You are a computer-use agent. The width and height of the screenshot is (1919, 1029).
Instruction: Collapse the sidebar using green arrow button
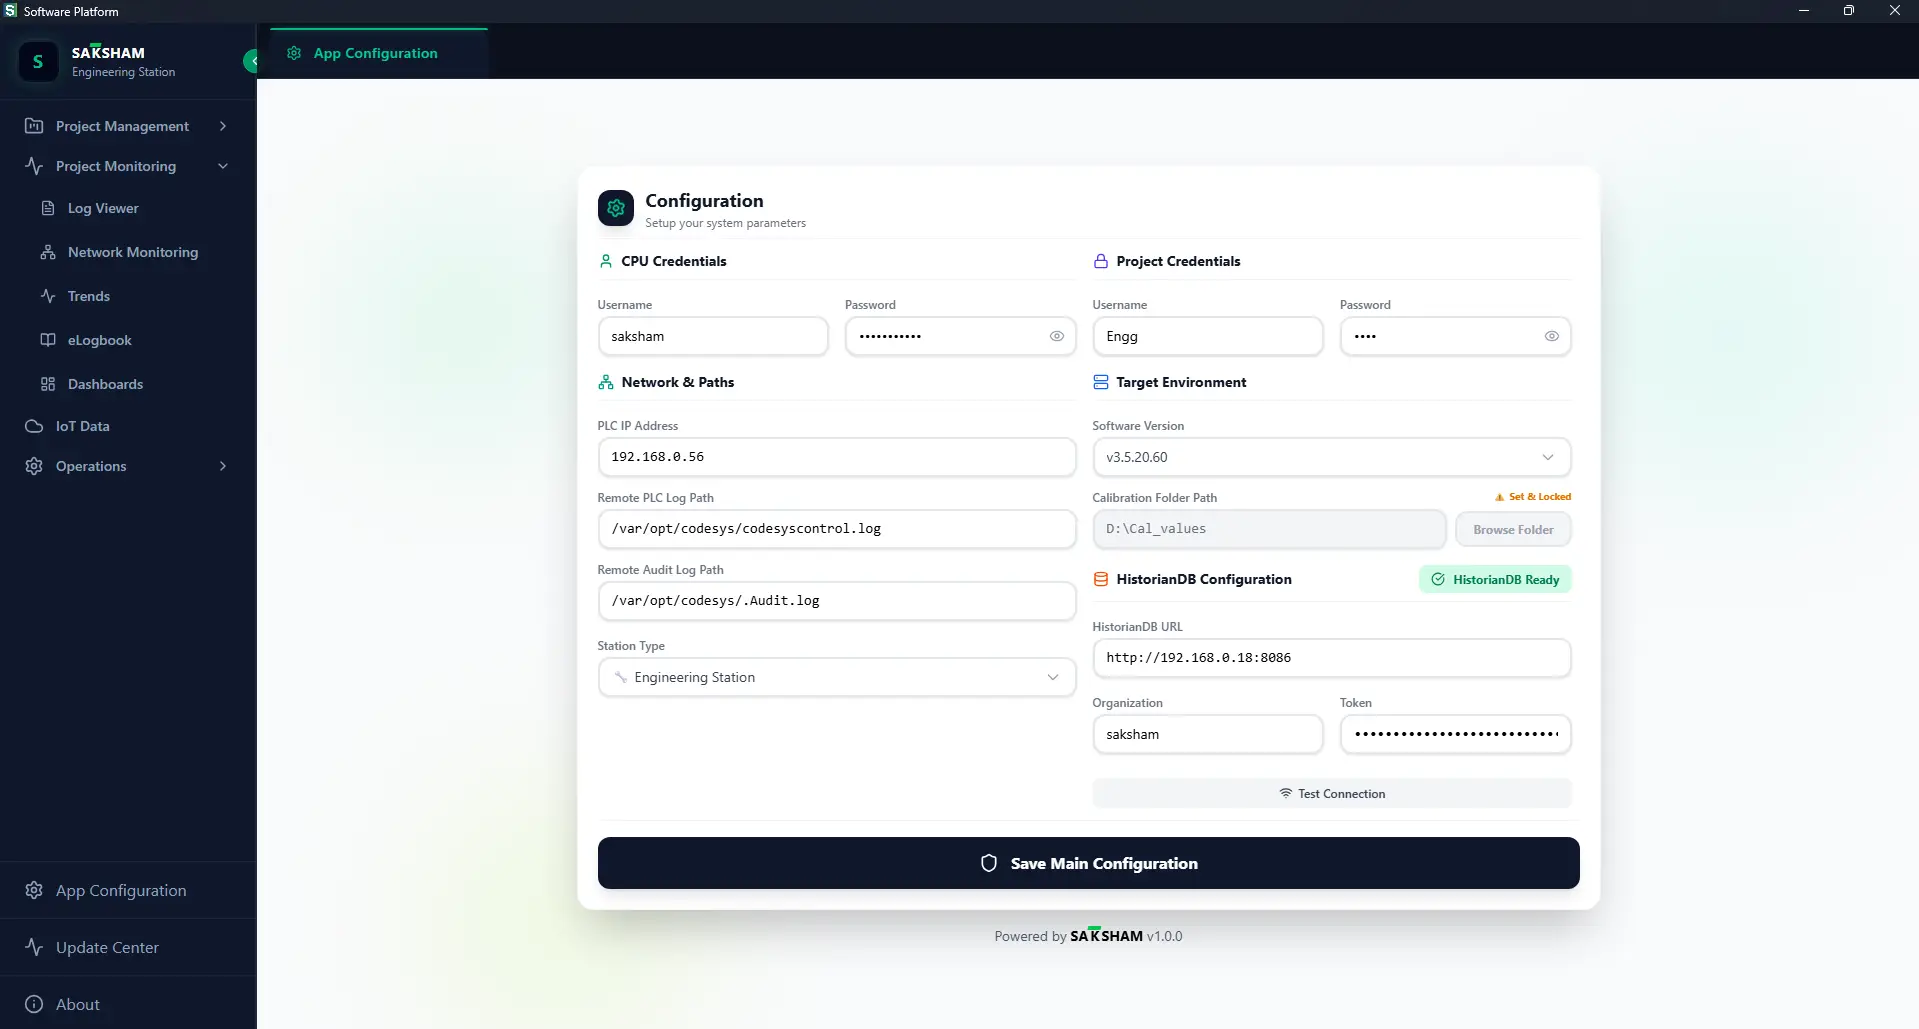tap(251, 61)
